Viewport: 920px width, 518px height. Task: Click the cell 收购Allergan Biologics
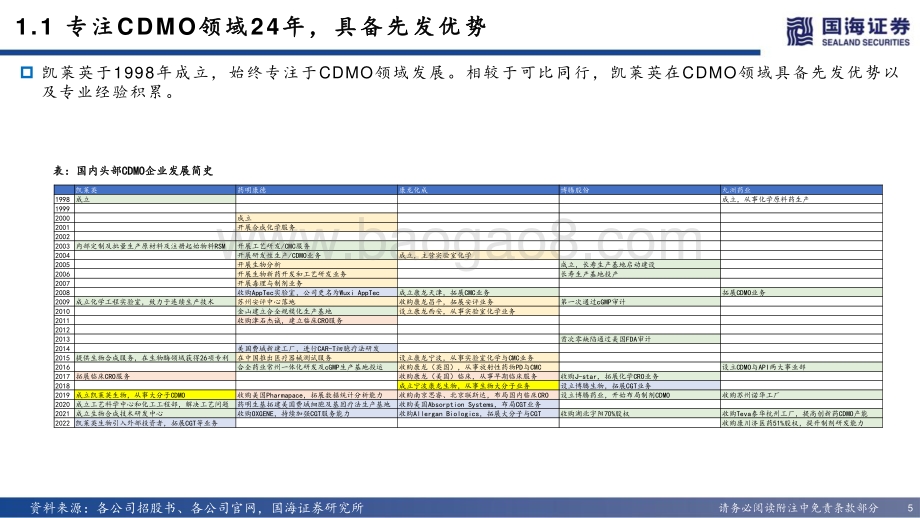478,414
